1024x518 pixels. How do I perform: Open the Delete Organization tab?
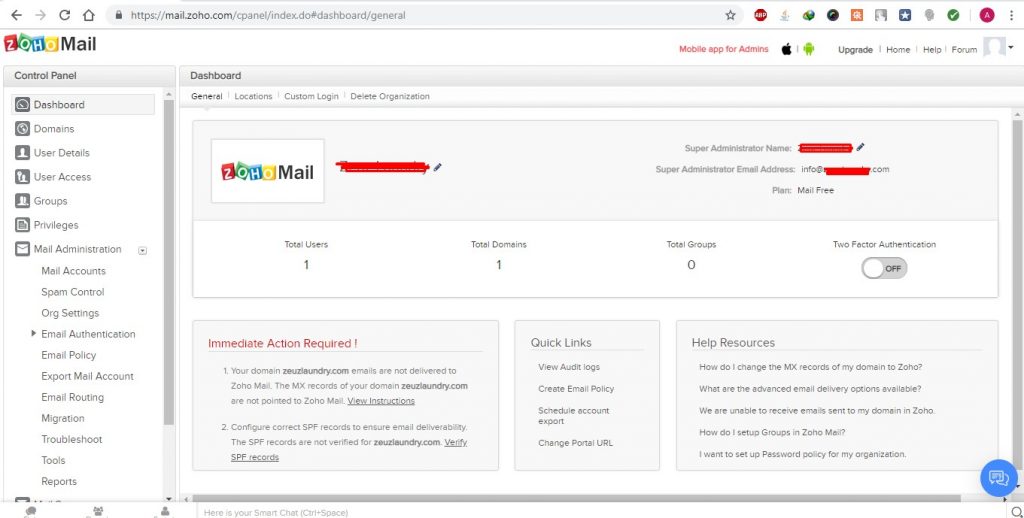[390, 96]
